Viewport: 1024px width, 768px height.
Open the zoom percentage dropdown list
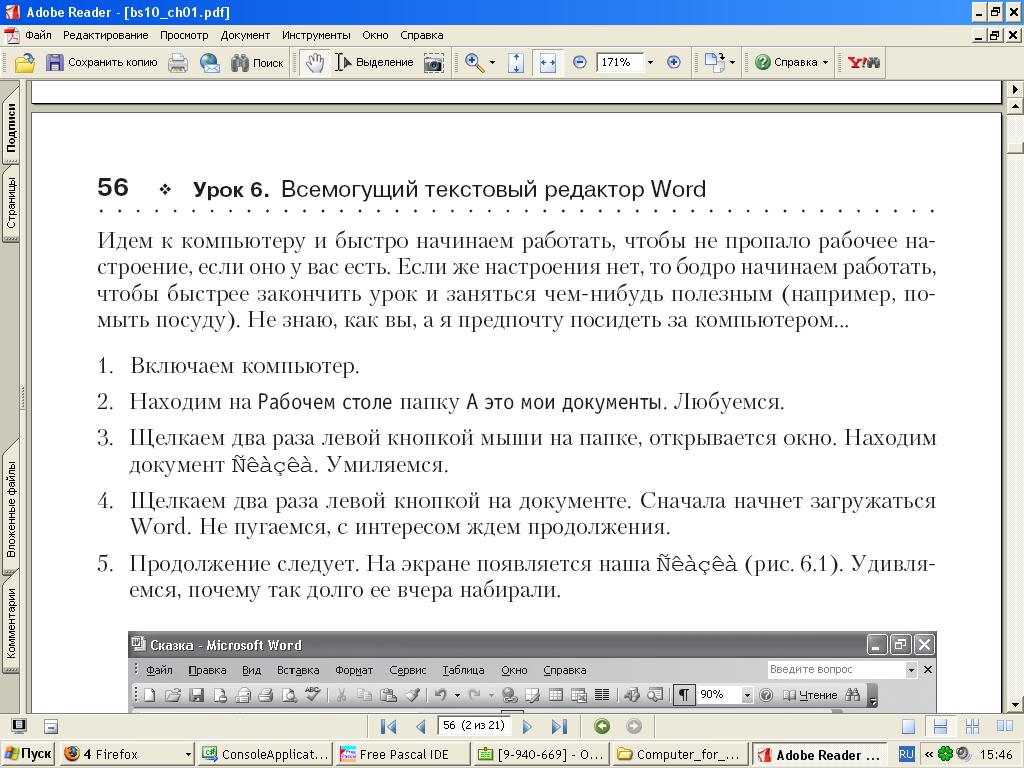[650, 63]
